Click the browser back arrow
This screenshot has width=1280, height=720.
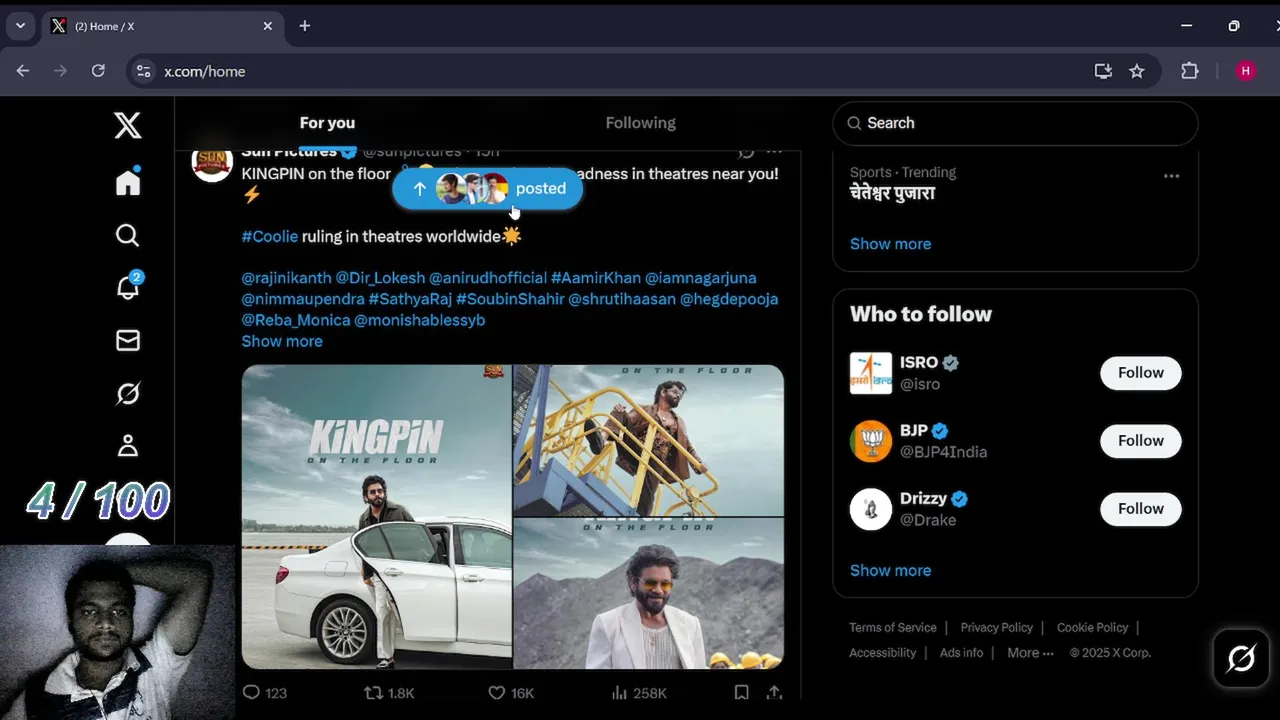pyautogui.click(x=23, y=71)
